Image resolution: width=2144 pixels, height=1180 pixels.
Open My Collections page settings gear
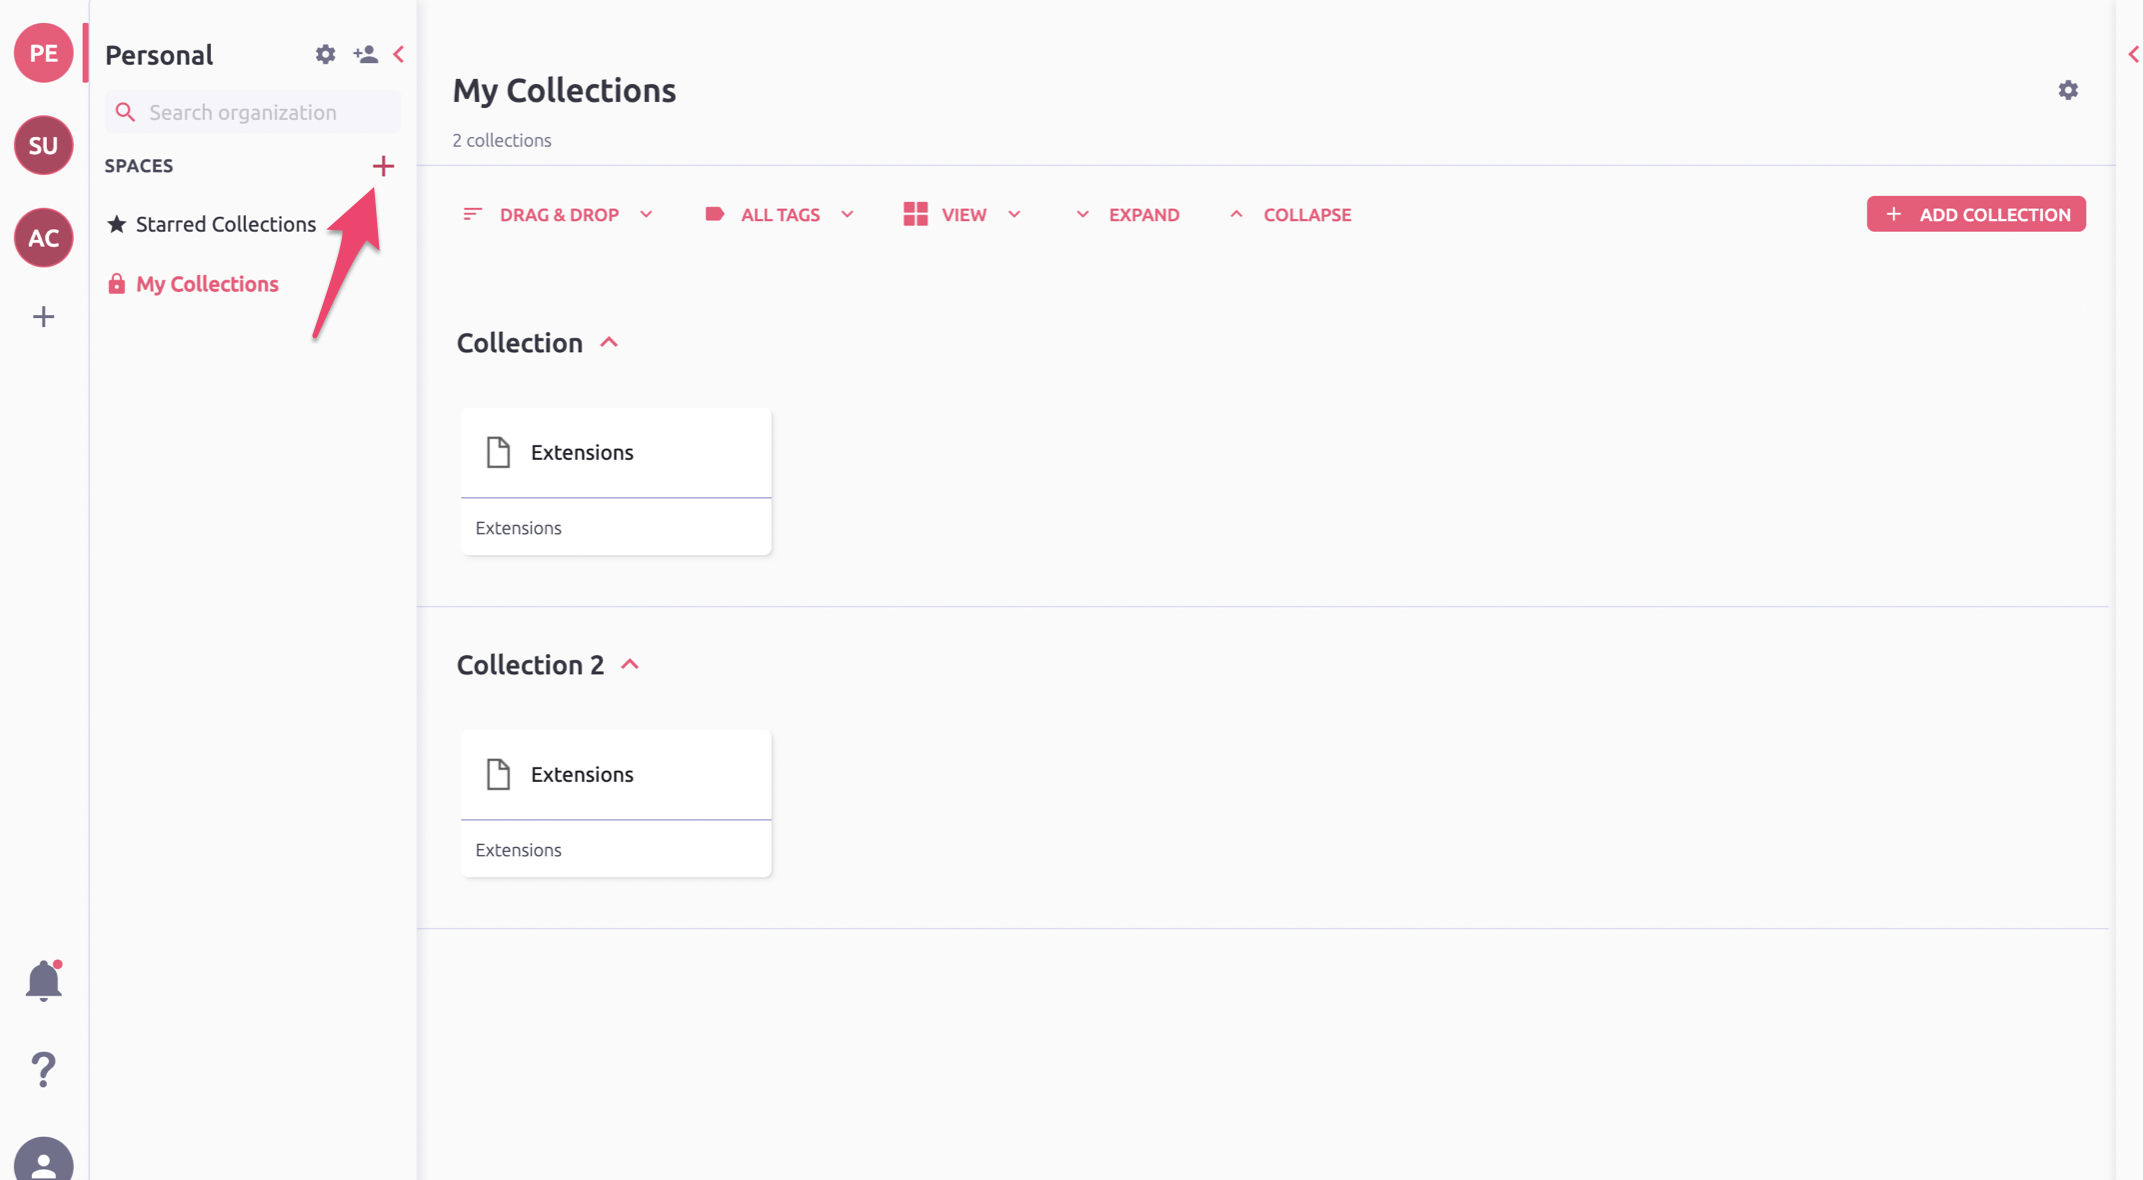coord(2068,90)
